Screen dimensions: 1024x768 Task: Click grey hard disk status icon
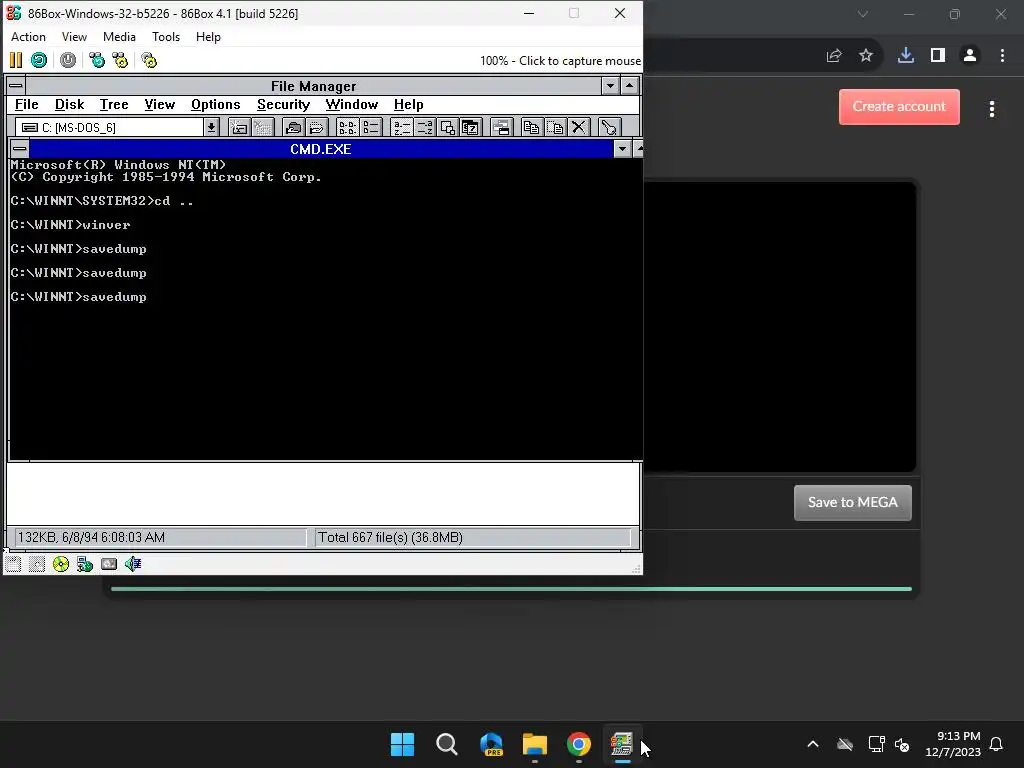pos(109,564)
